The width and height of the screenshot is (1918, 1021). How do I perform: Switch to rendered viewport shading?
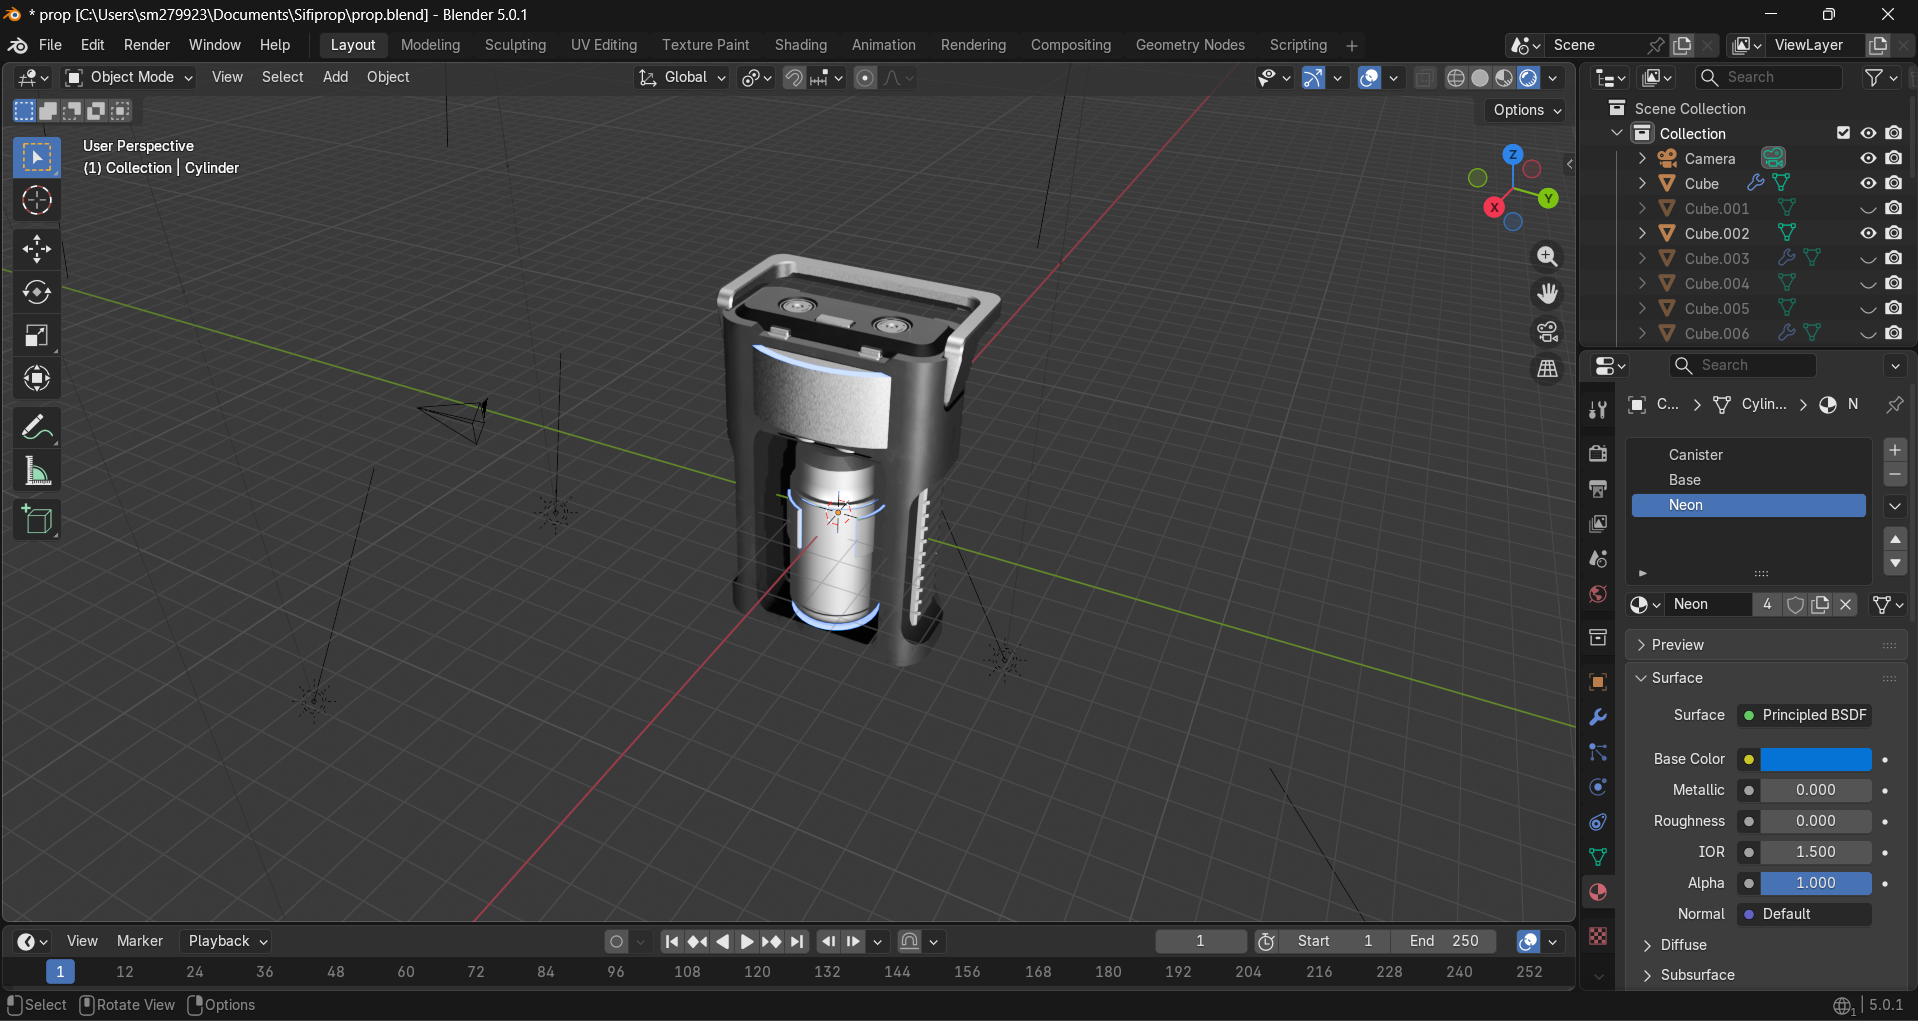[1528, 78]
